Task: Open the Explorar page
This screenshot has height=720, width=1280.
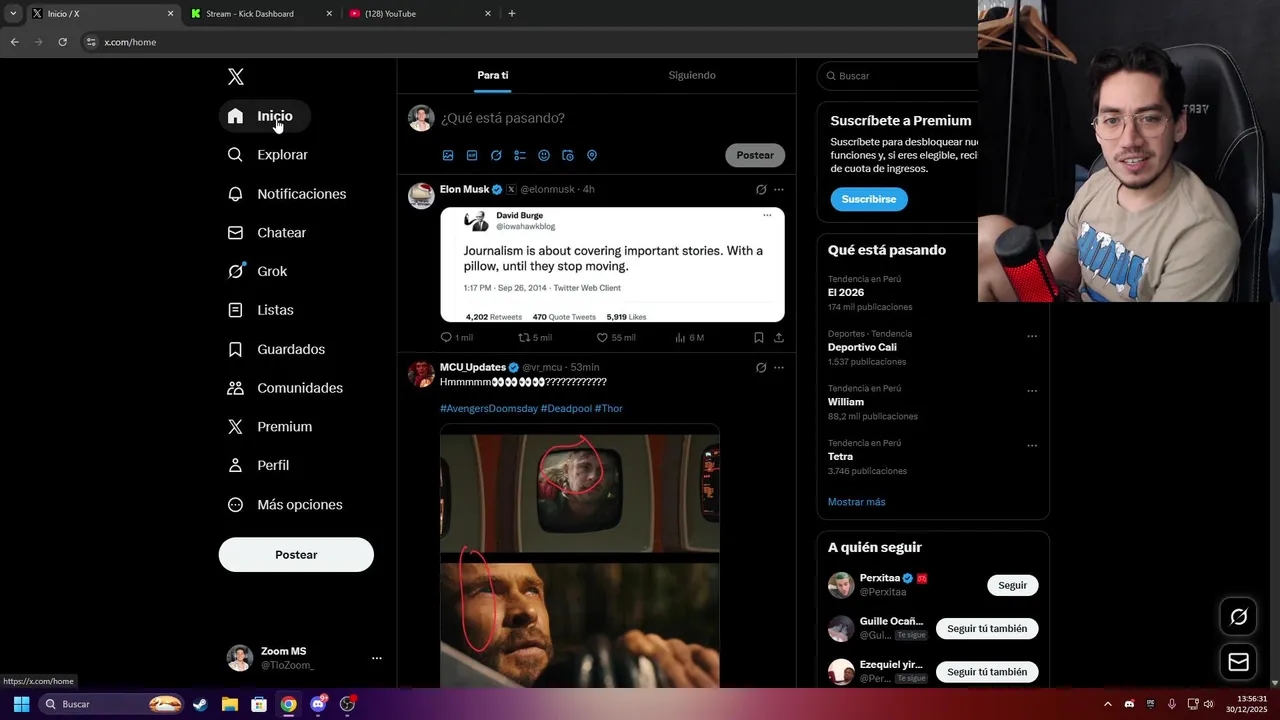Action: 267,155
